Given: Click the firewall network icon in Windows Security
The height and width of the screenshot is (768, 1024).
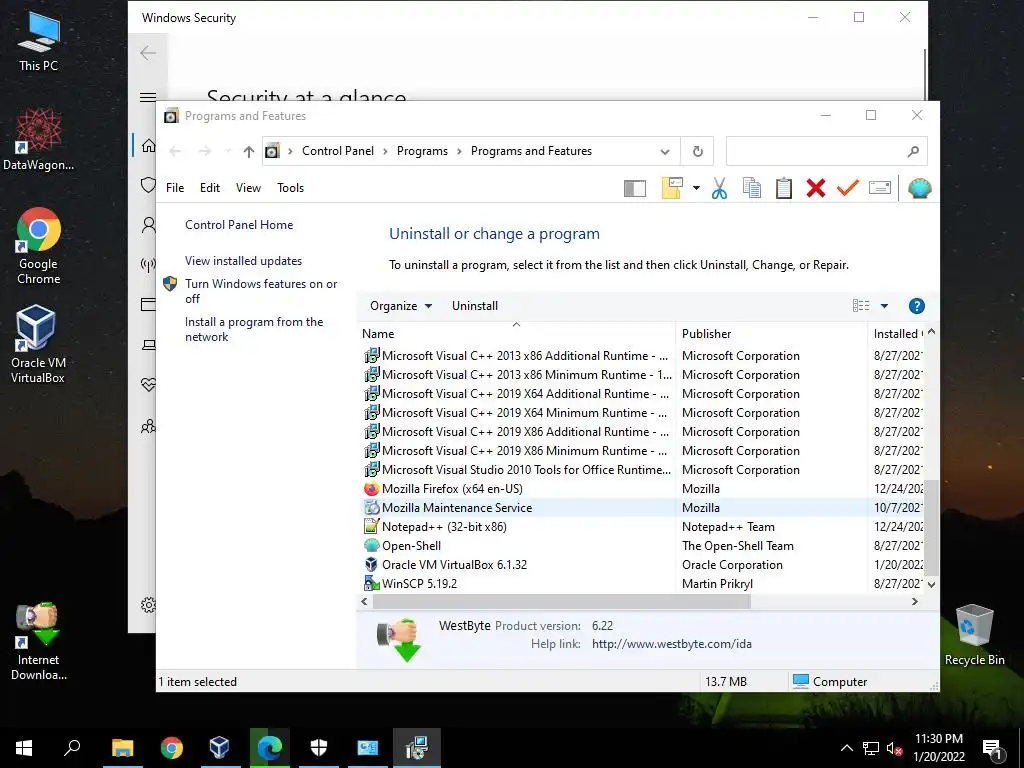Looking at the screenshot, I should pos(148,264).
